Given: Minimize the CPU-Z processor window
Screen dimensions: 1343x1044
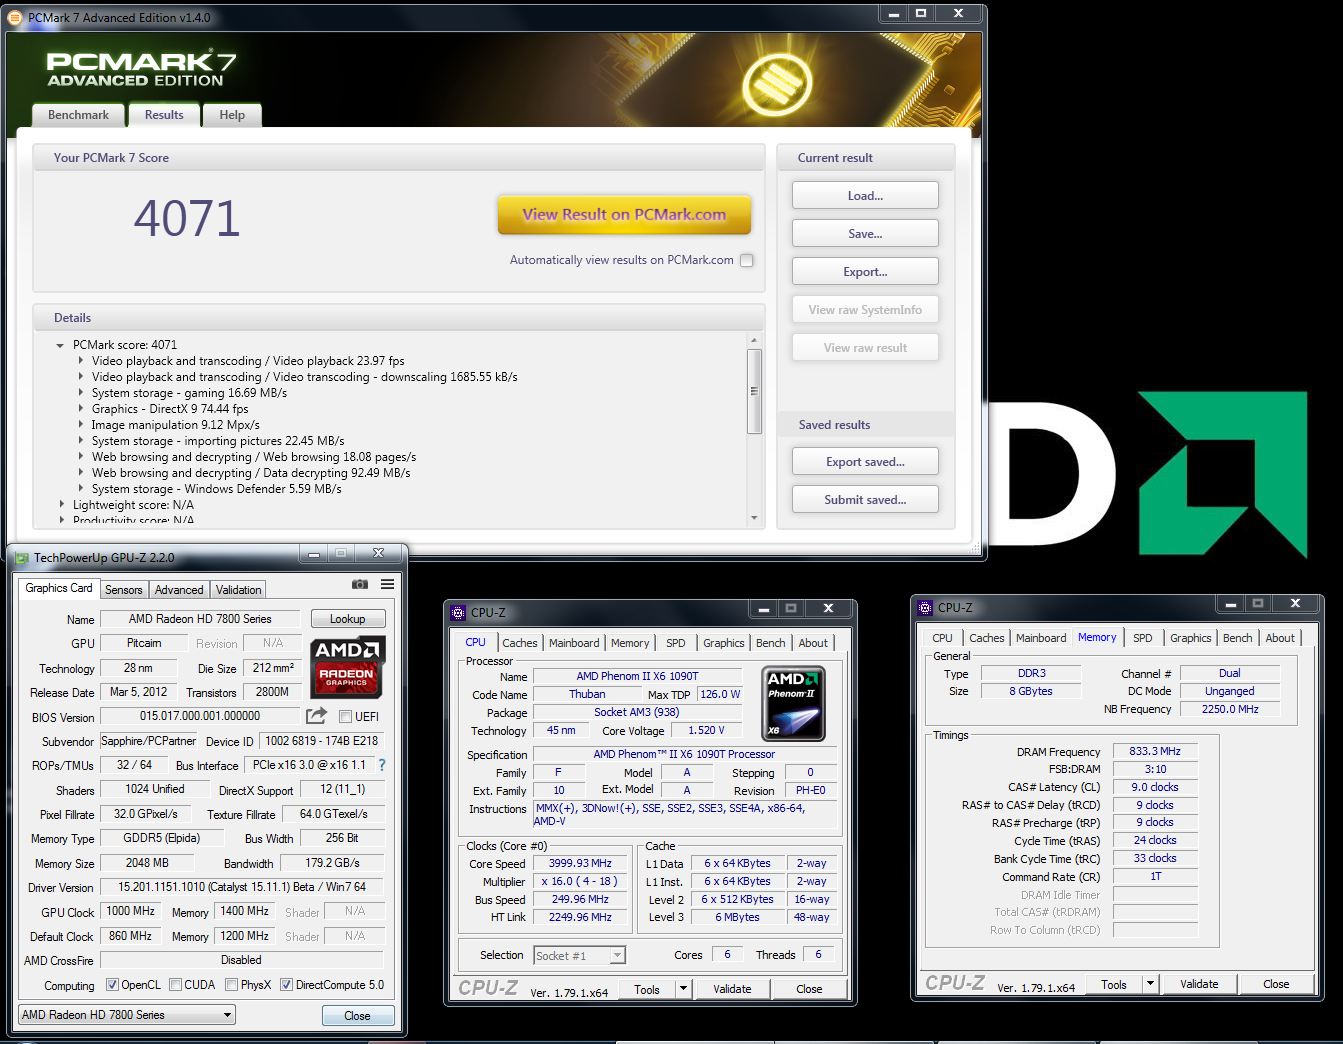Looking at the screenshot, I should click(x=763, y=608).
